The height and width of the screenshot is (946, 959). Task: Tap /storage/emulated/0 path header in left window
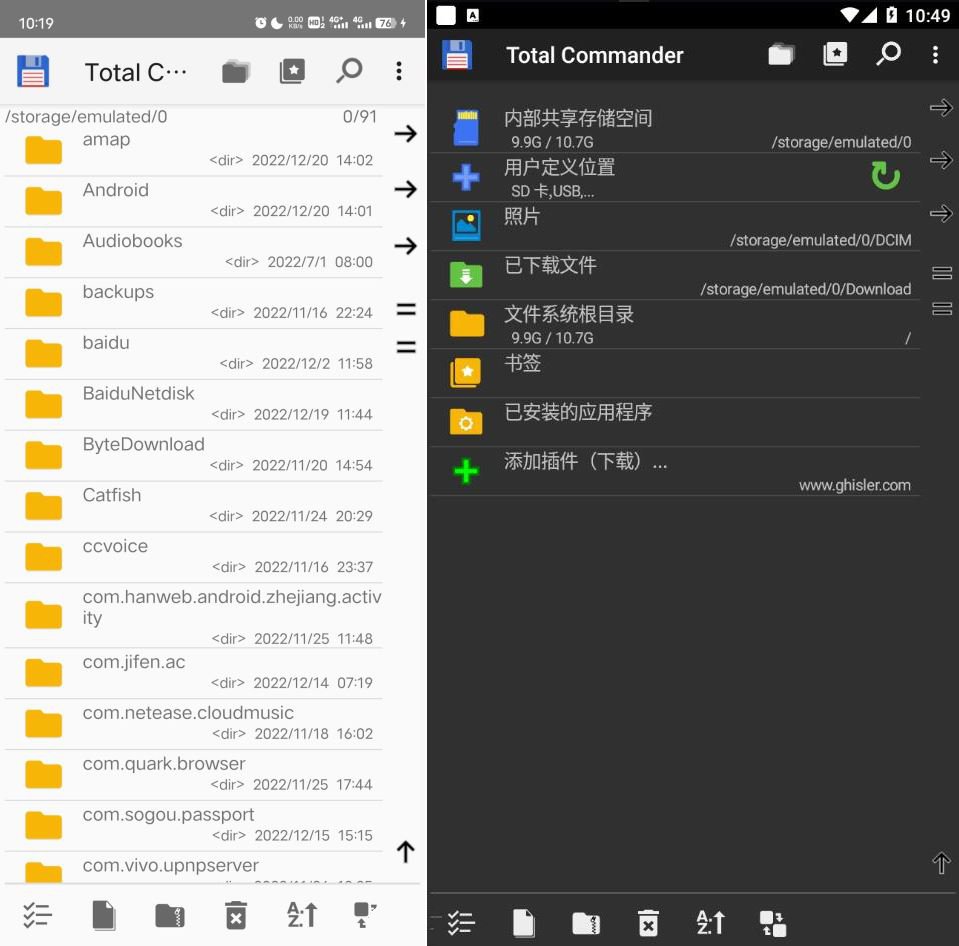click(86, 116)
